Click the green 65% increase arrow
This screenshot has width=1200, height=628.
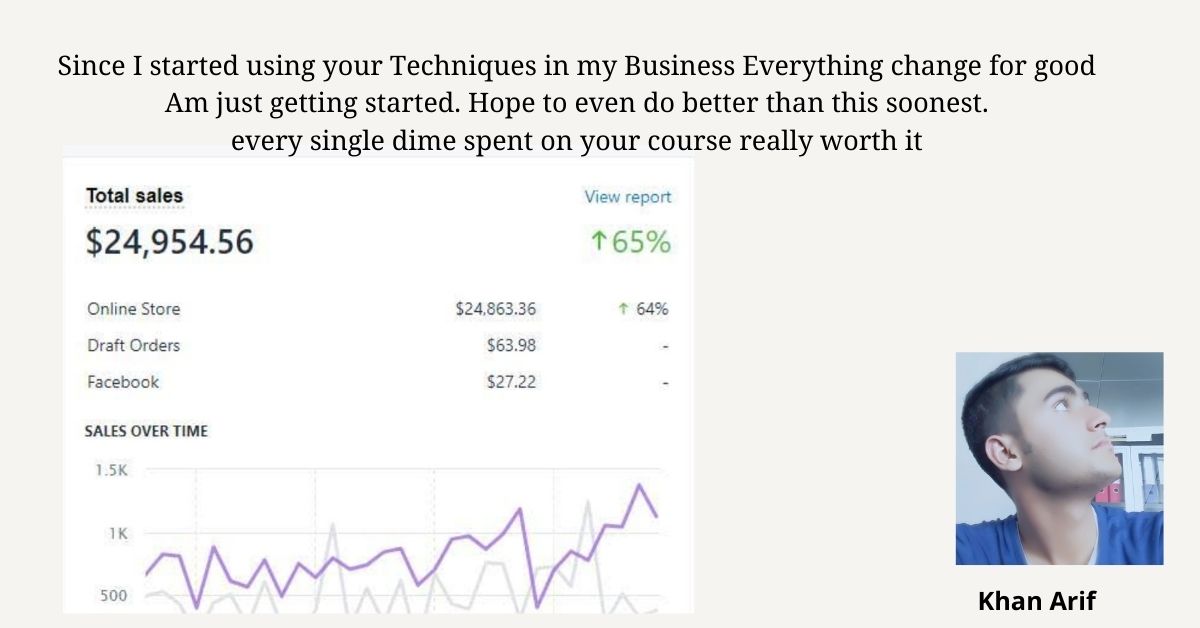[x=599, y=242]
